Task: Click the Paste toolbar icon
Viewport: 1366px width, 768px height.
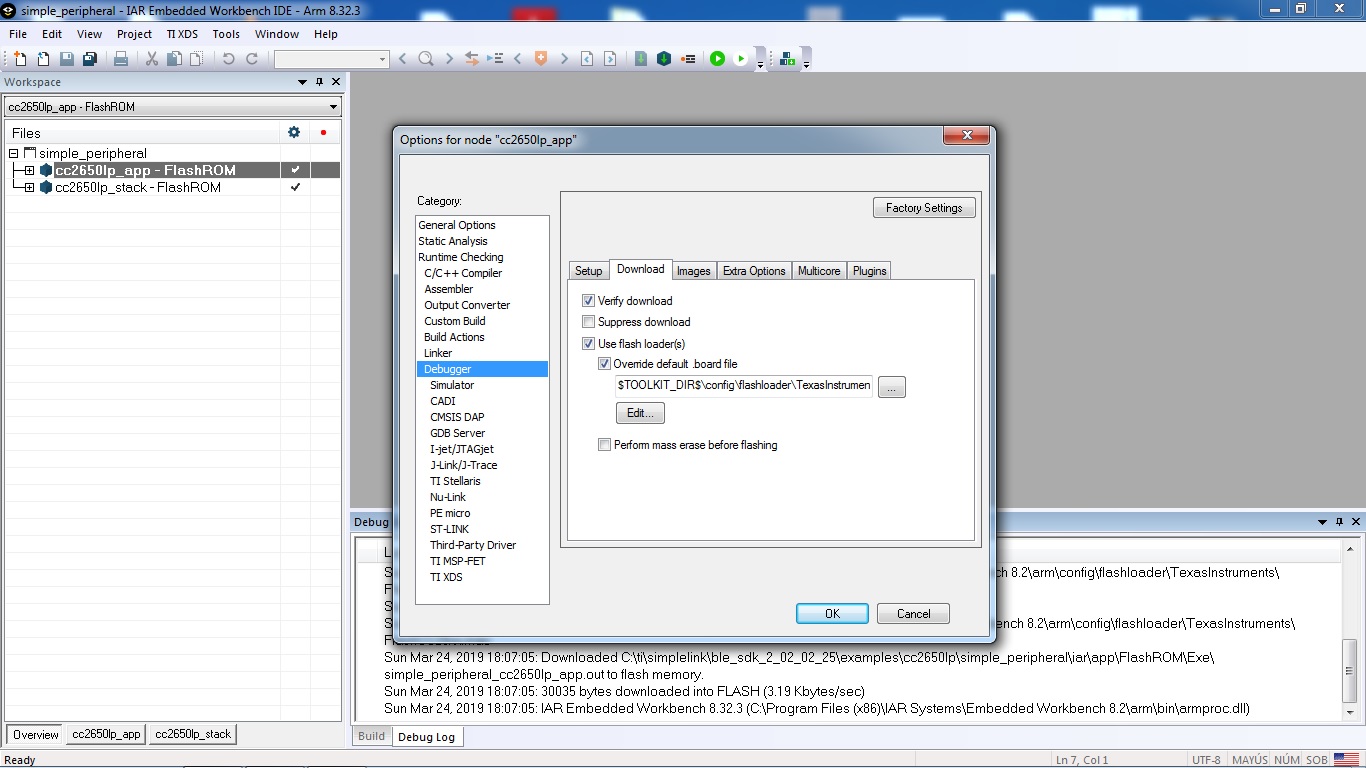Action: click(x=195, y=59)
